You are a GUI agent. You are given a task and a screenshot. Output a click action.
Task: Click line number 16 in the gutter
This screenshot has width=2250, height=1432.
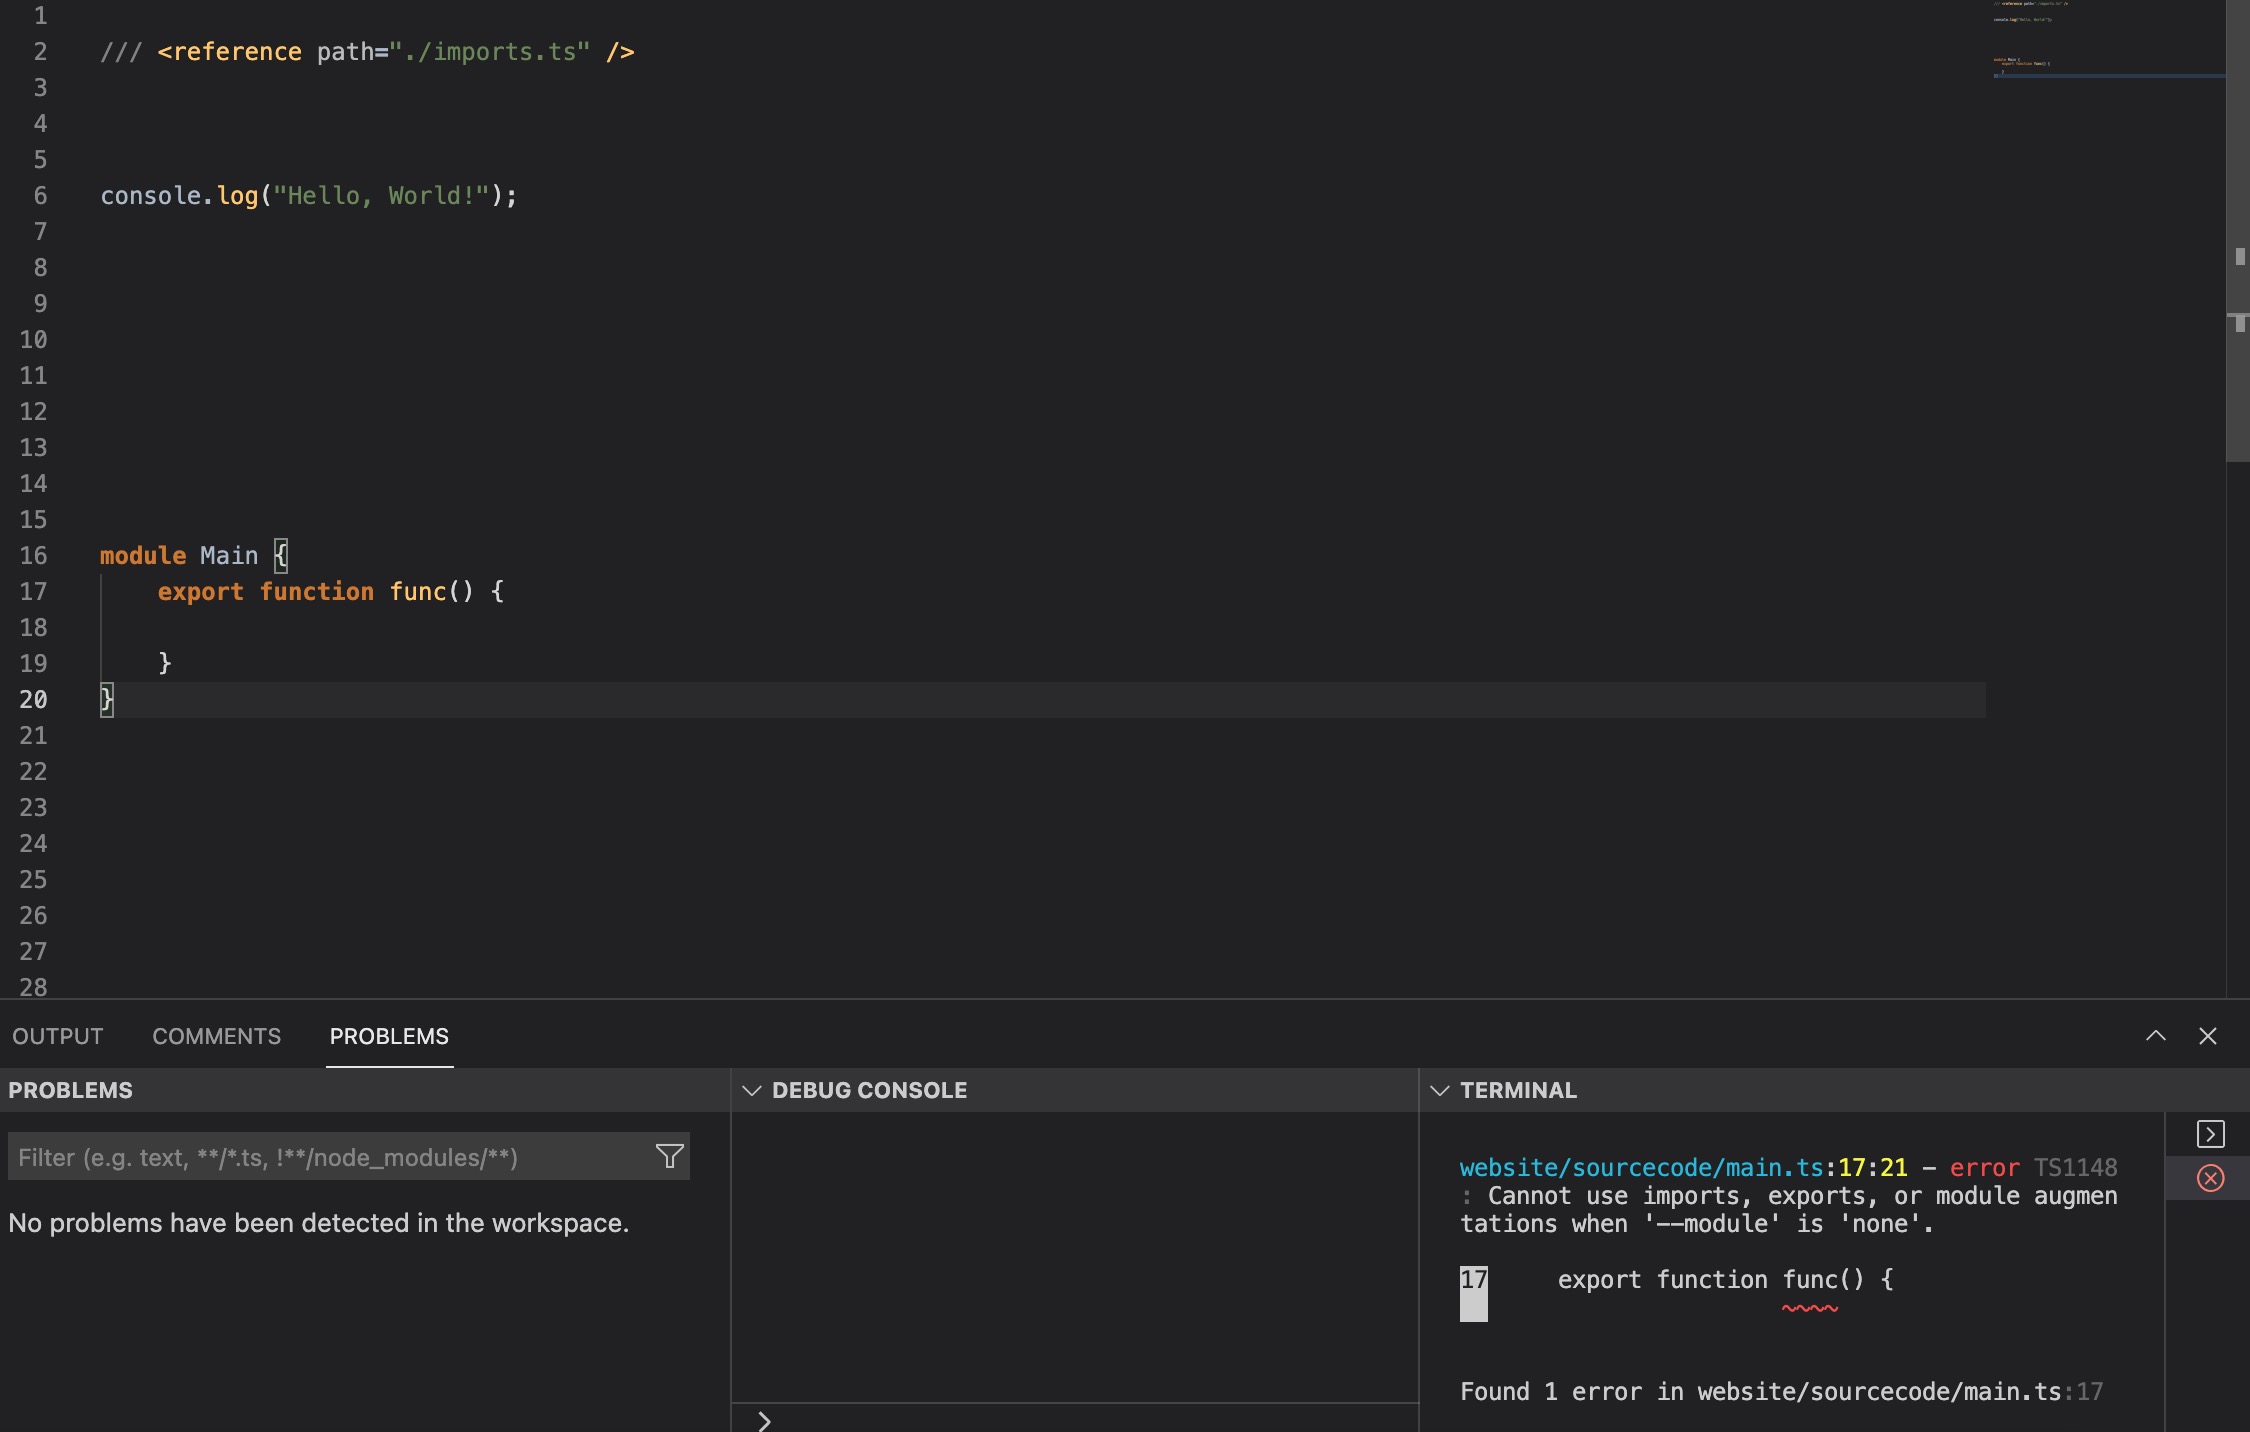click(x=33, y=555)
